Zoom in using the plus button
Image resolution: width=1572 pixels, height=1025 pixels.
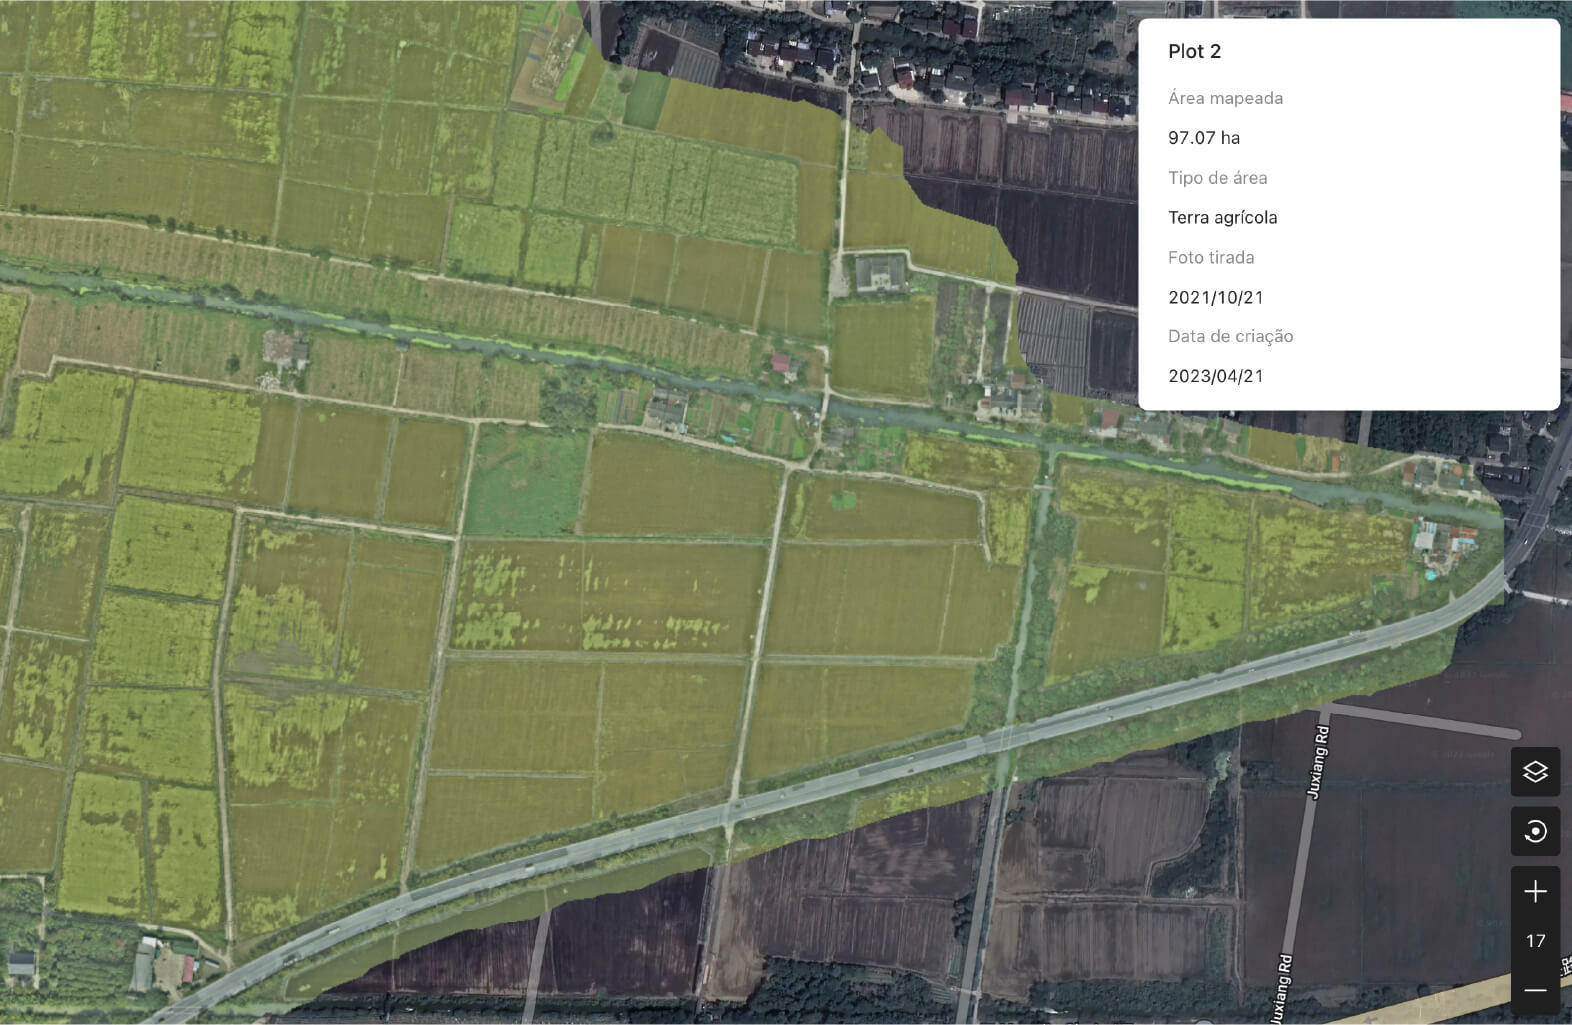coord(1535,891)
